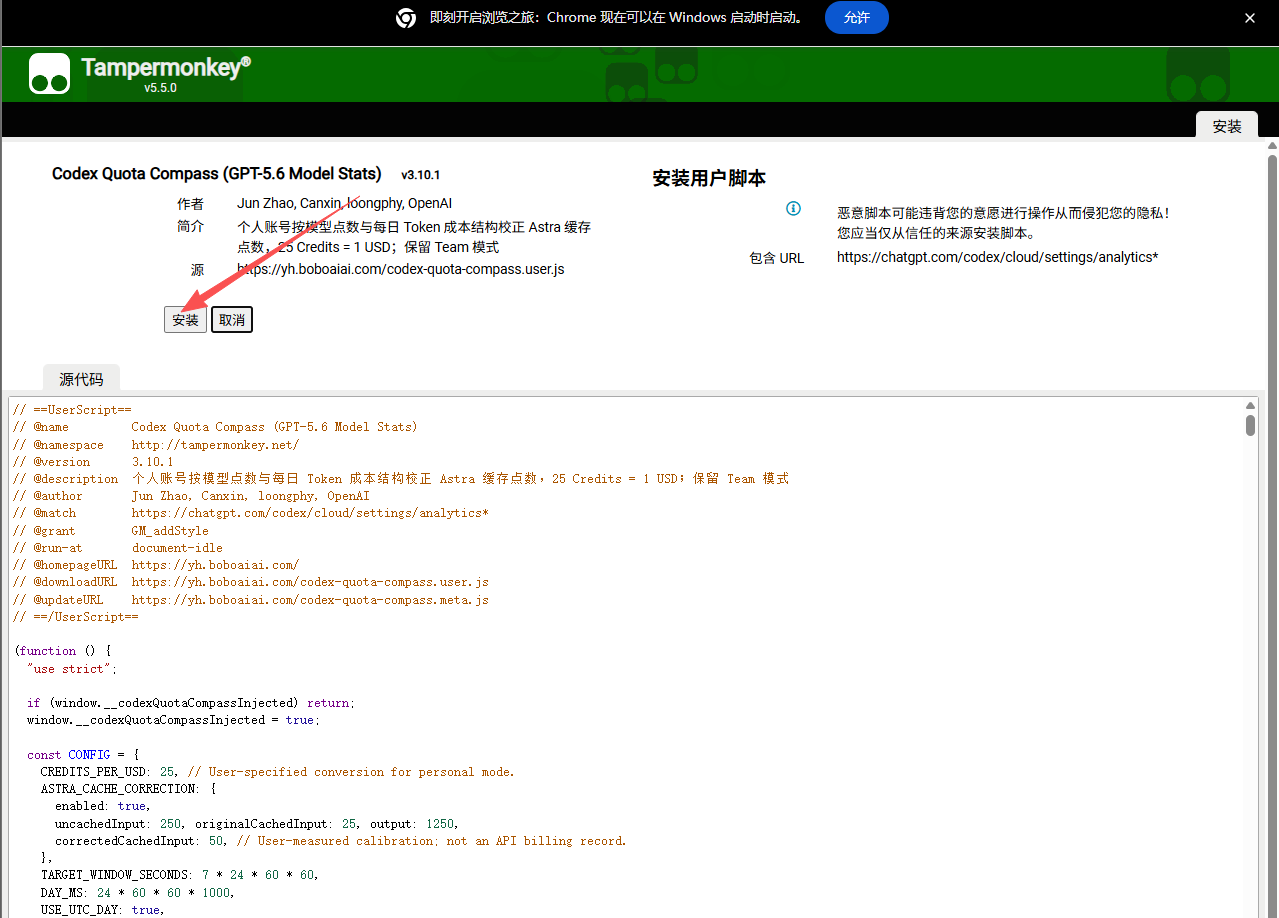Click the ASTRA_CACHE_CORRECTION code line
The width and height of the screenshot is (1279, 918).
click(128, 789)
